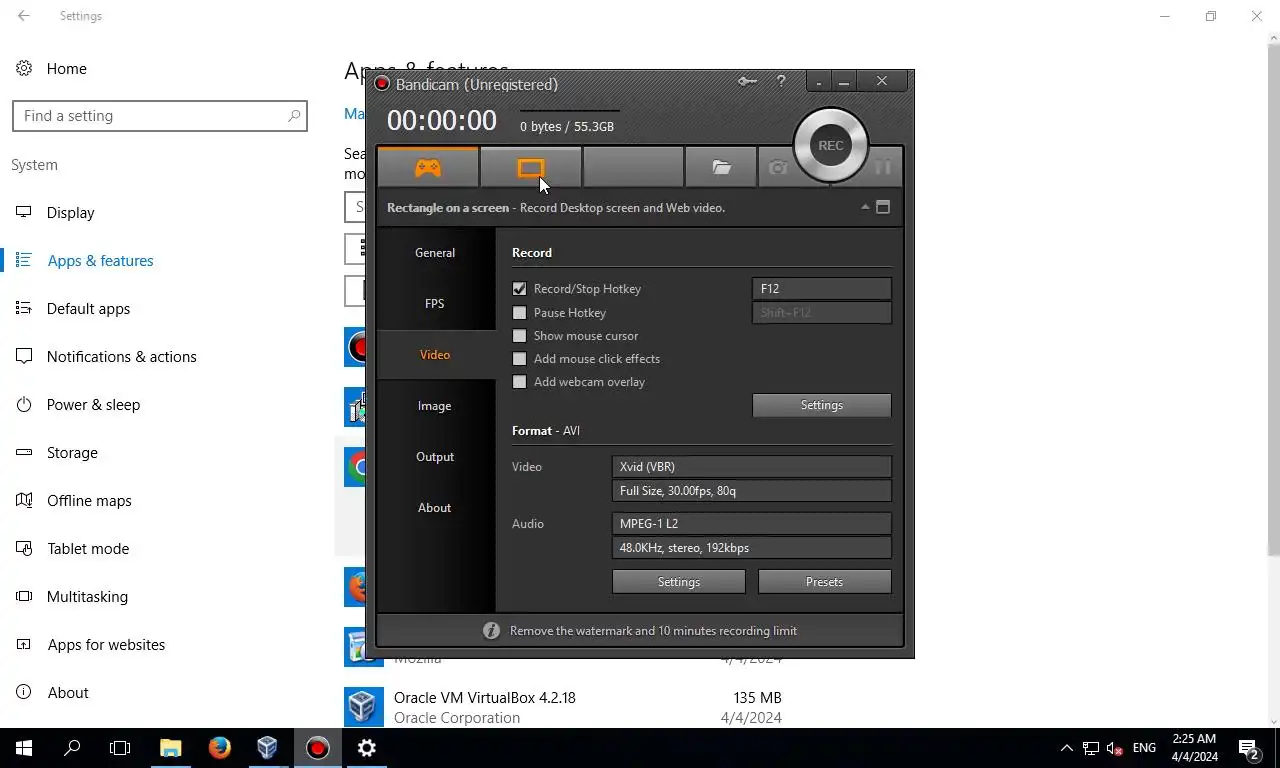
Task: Open the Action Center notifications icon
Action: tap(1249, 748)
